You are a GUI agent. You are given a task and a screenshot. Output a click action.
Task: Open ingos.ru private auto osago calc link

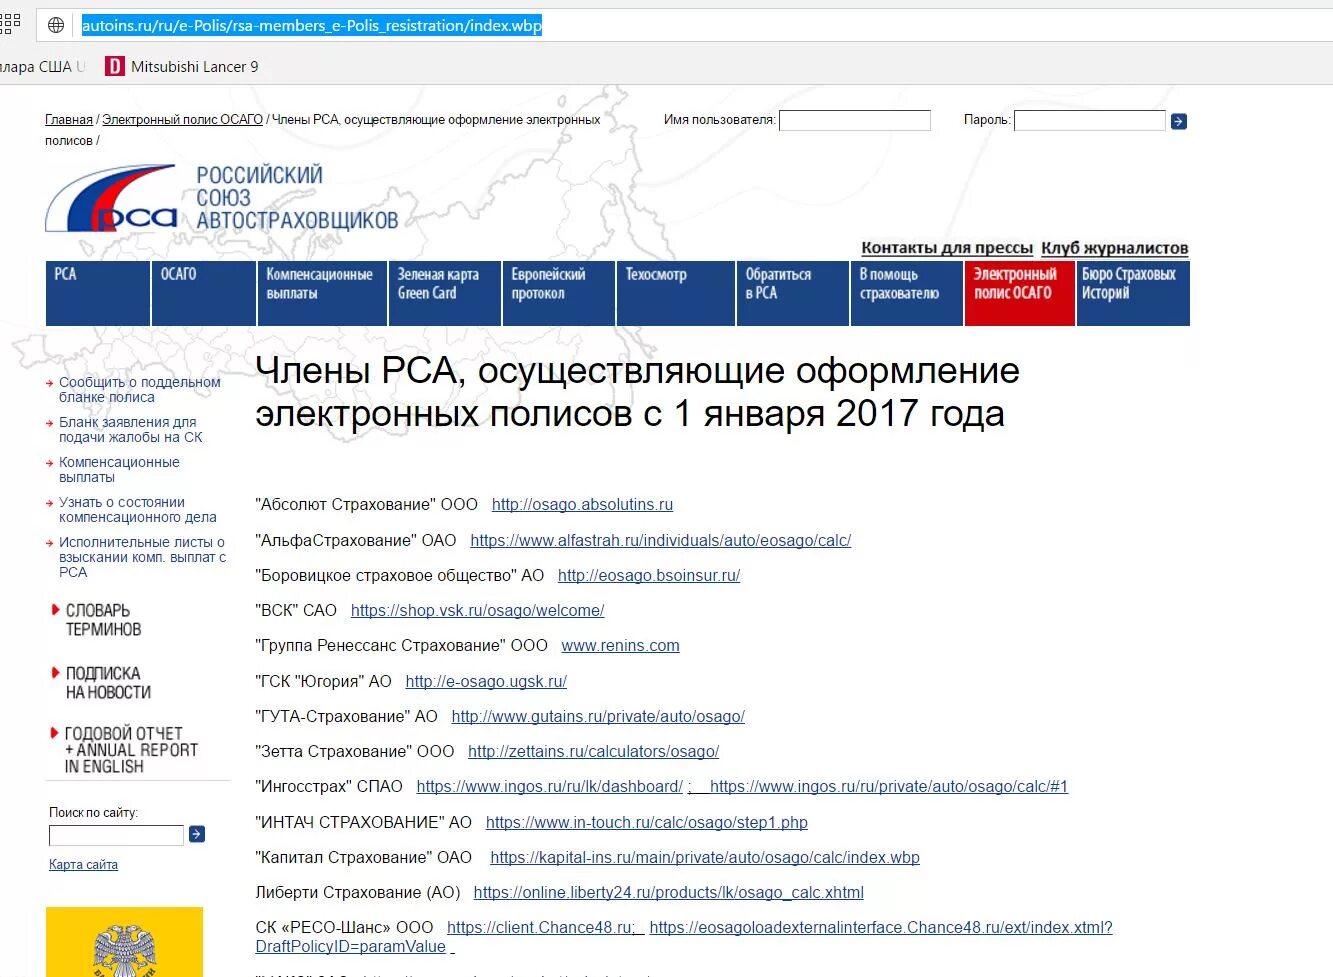(889, 787)
